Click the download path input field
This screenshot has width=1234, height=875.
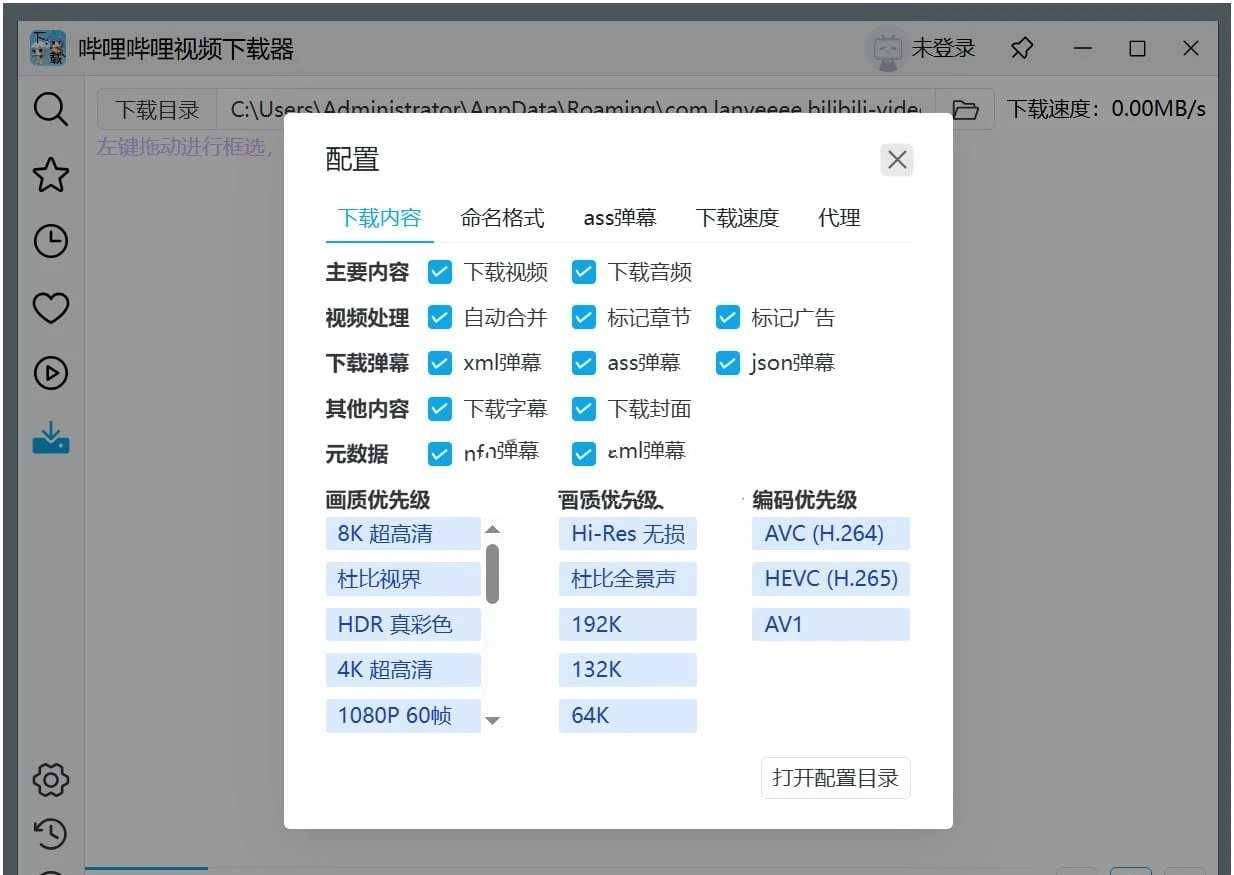(x=575, y=109)
